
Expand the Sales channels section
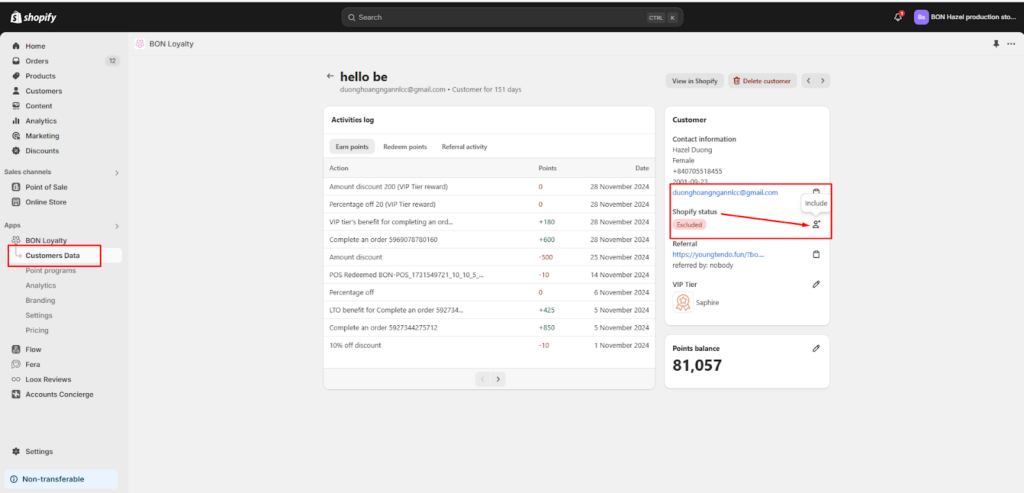pos(117,173)
